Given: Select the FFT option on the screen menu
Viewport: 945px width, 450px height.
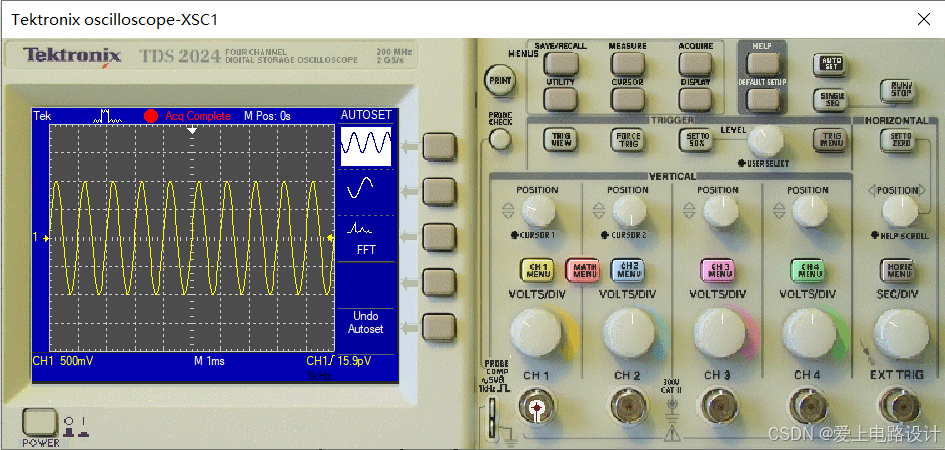Looking at the screenshot, I should (366, 239).
